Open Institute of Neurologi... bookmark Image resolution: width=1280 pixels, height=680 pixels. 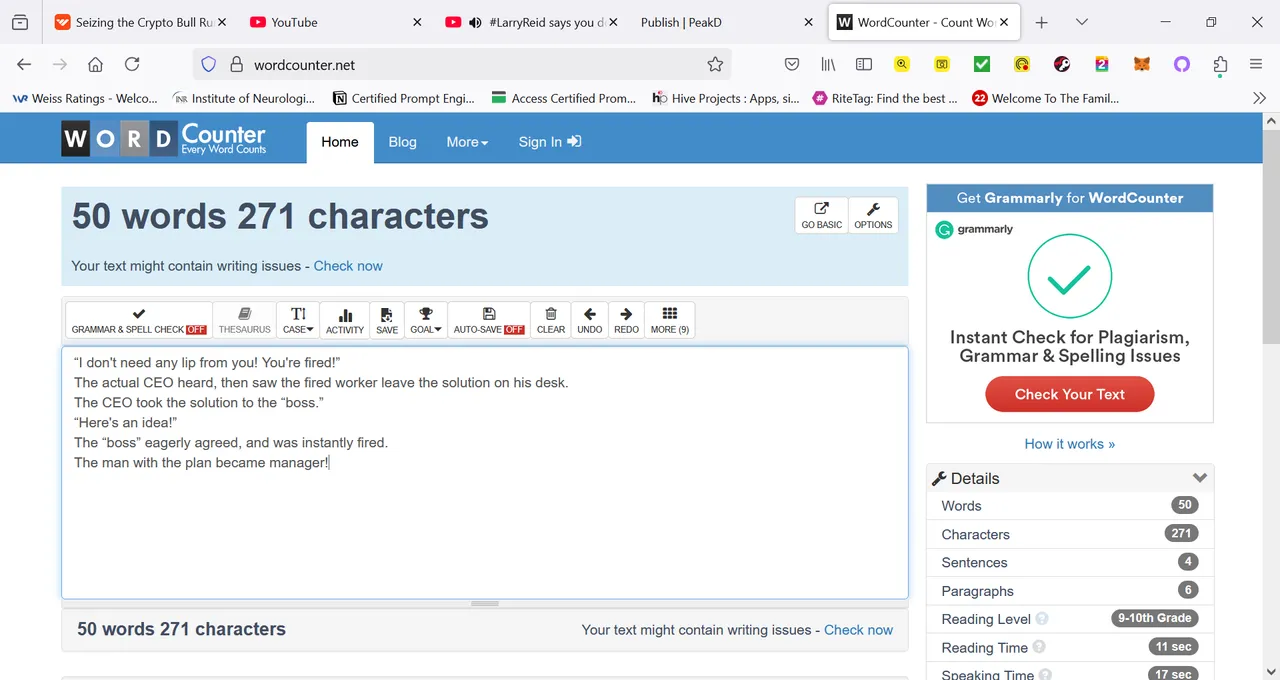(x=244, y=98)
